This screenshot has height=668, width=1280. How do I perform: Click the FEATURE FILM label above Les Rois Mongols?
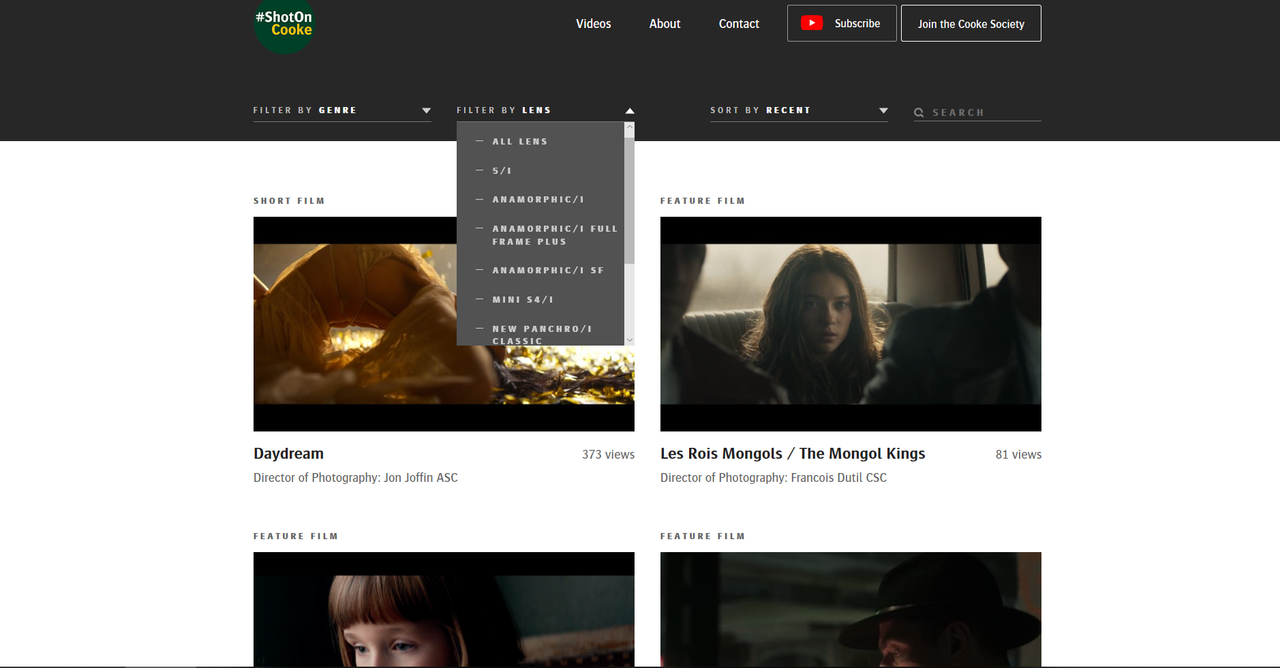point(702,201)
